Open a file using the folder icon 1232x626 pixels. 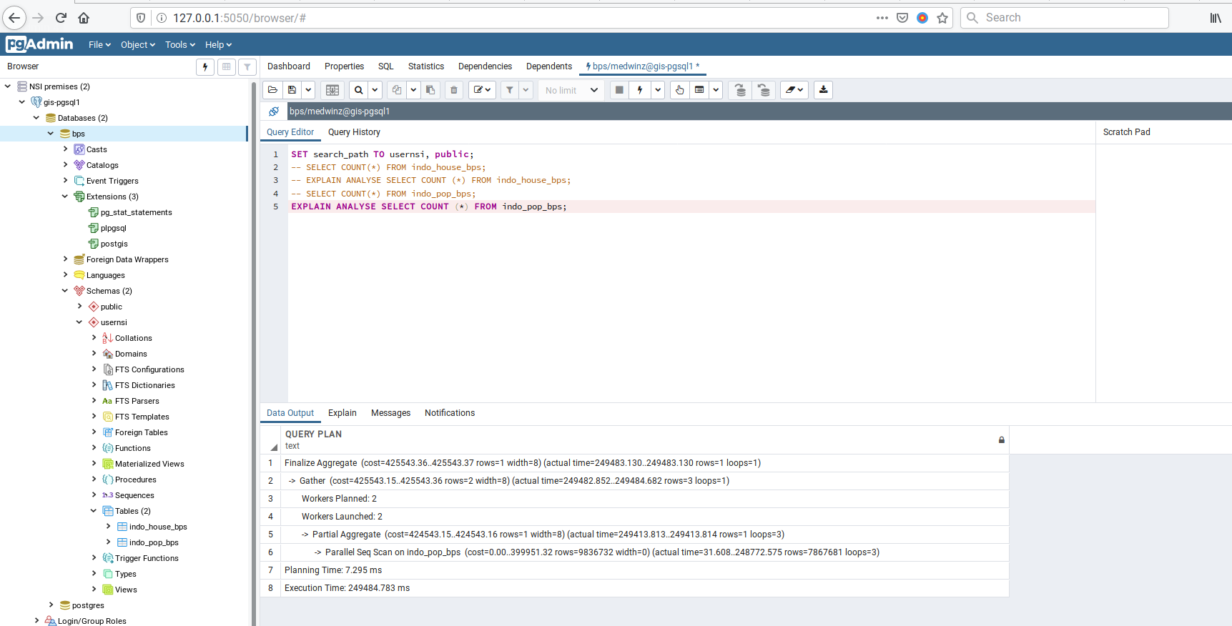tap(272, 90)
